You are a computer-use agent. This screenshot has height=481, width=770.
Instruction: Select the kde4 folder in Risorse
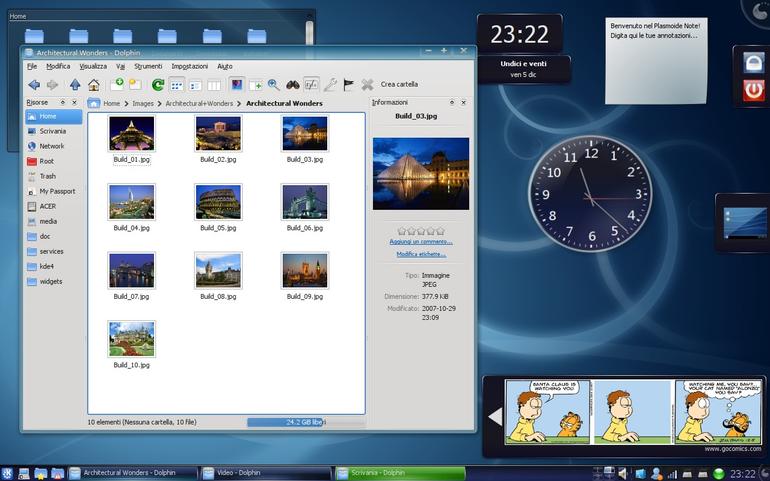[54, 266]
